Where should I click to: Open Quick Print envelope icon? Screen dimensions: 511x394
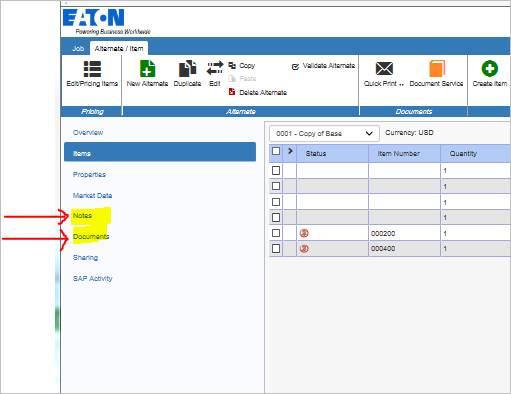coord(384,69)
